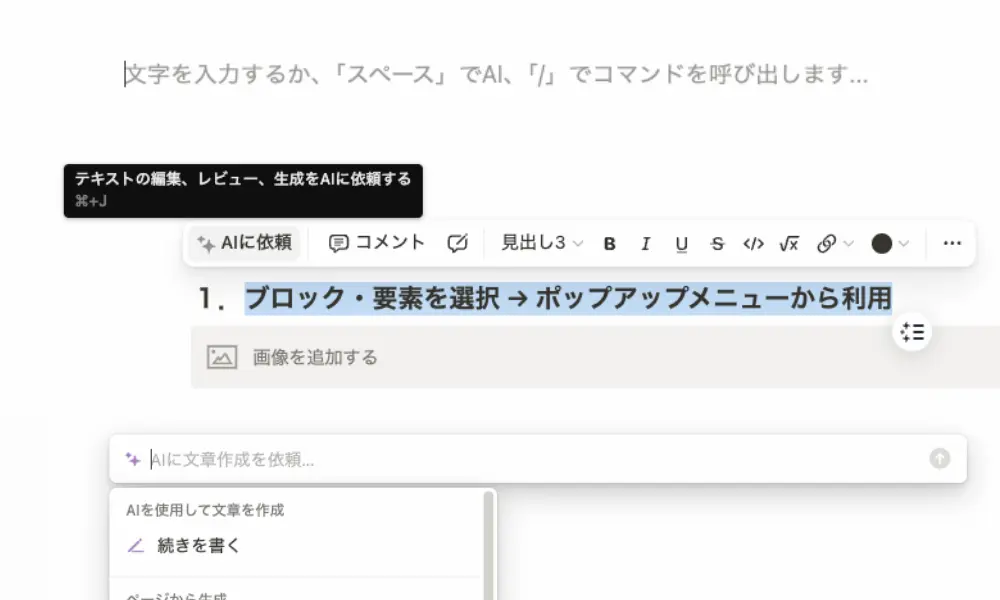The height and width of the screenshot is (600, 1000).
Task: Click the suggest edits pencil icon
Action: click(x=457, y=244)
